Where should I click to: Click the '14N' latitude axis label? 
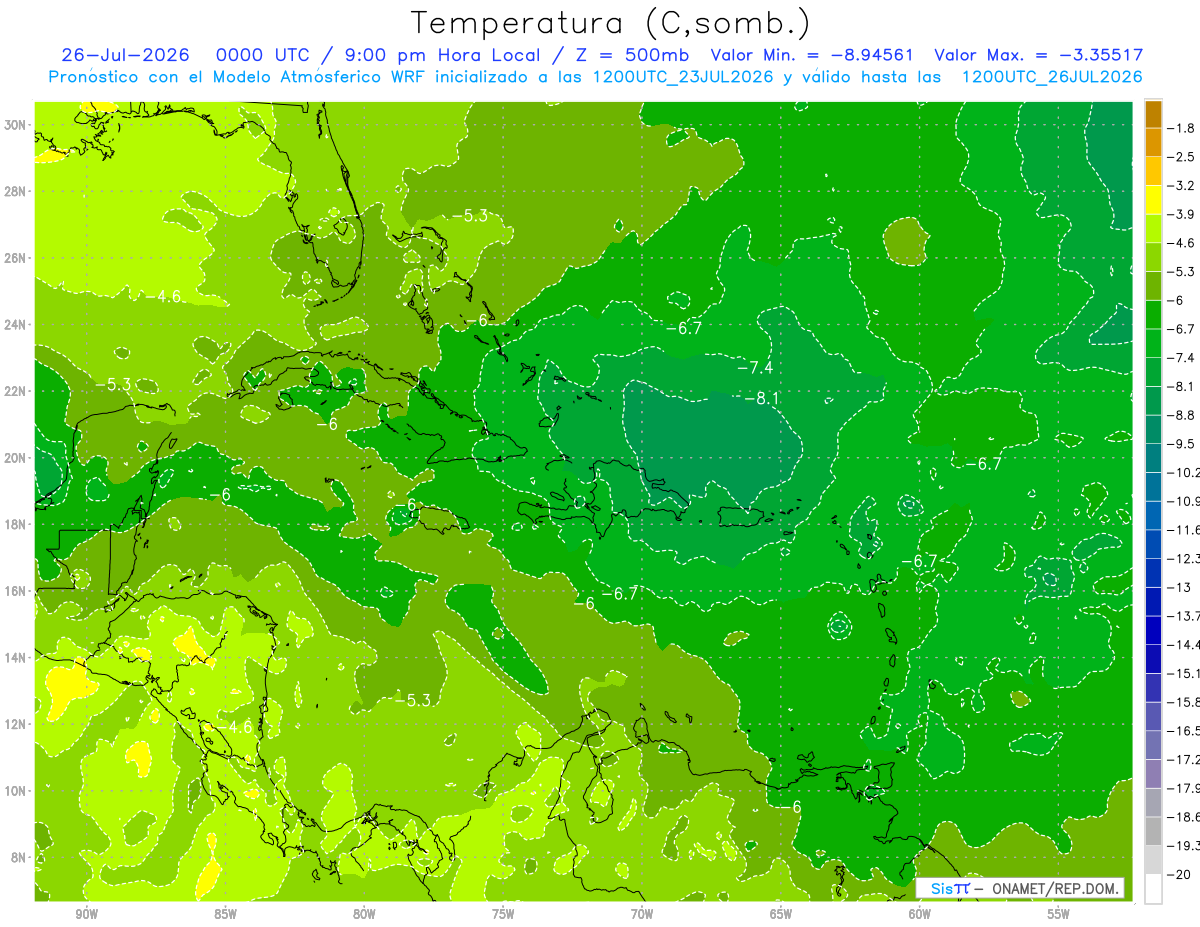click(x=17, y=657)
